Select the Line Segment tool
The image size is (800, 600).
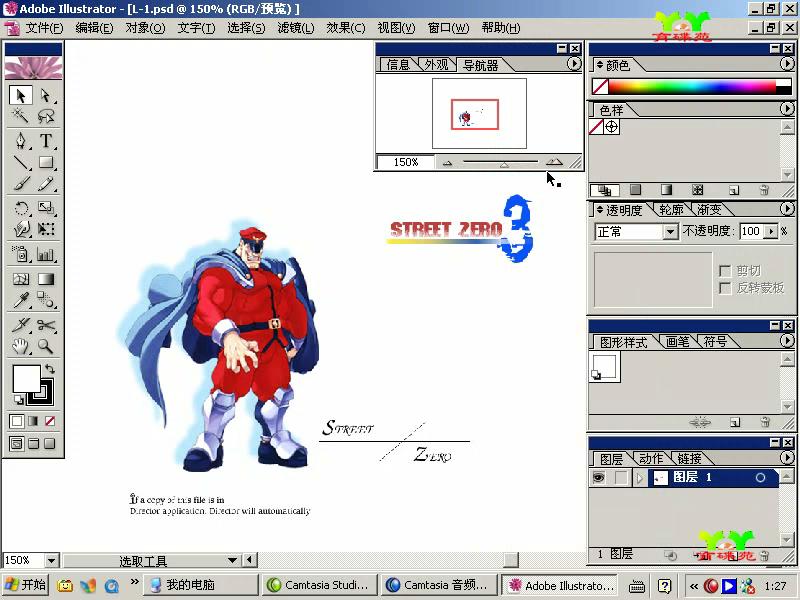21,162
